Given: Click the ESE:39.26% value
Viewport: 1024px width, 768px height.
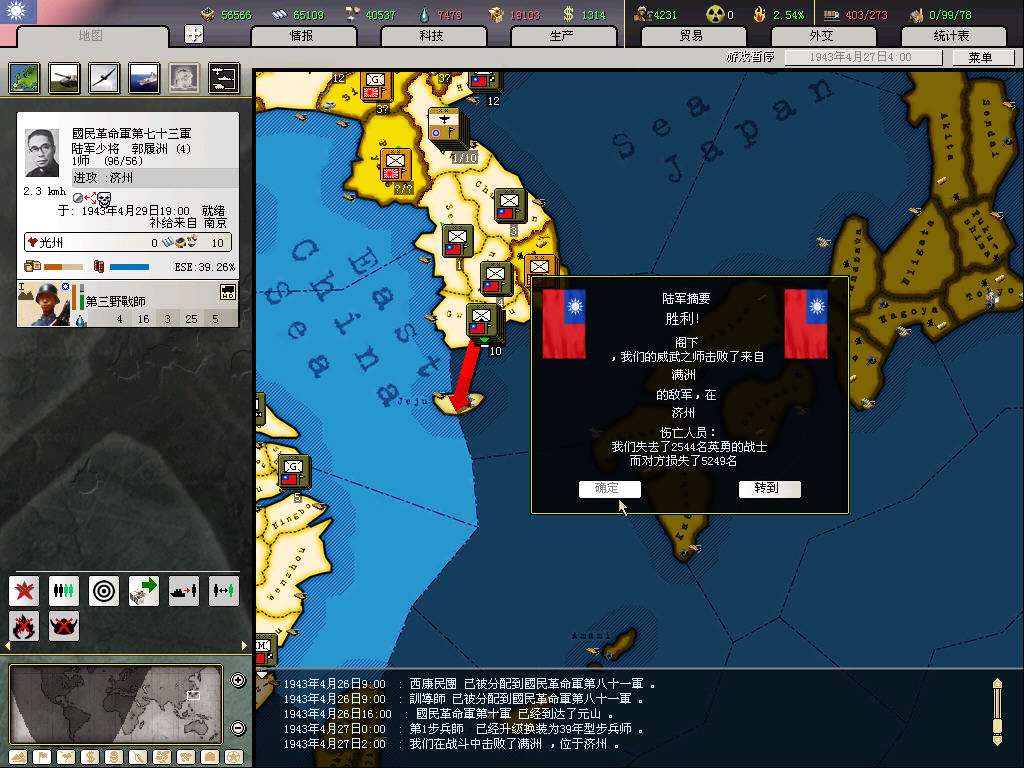Looking at the screenshot, I should [204, 267].
